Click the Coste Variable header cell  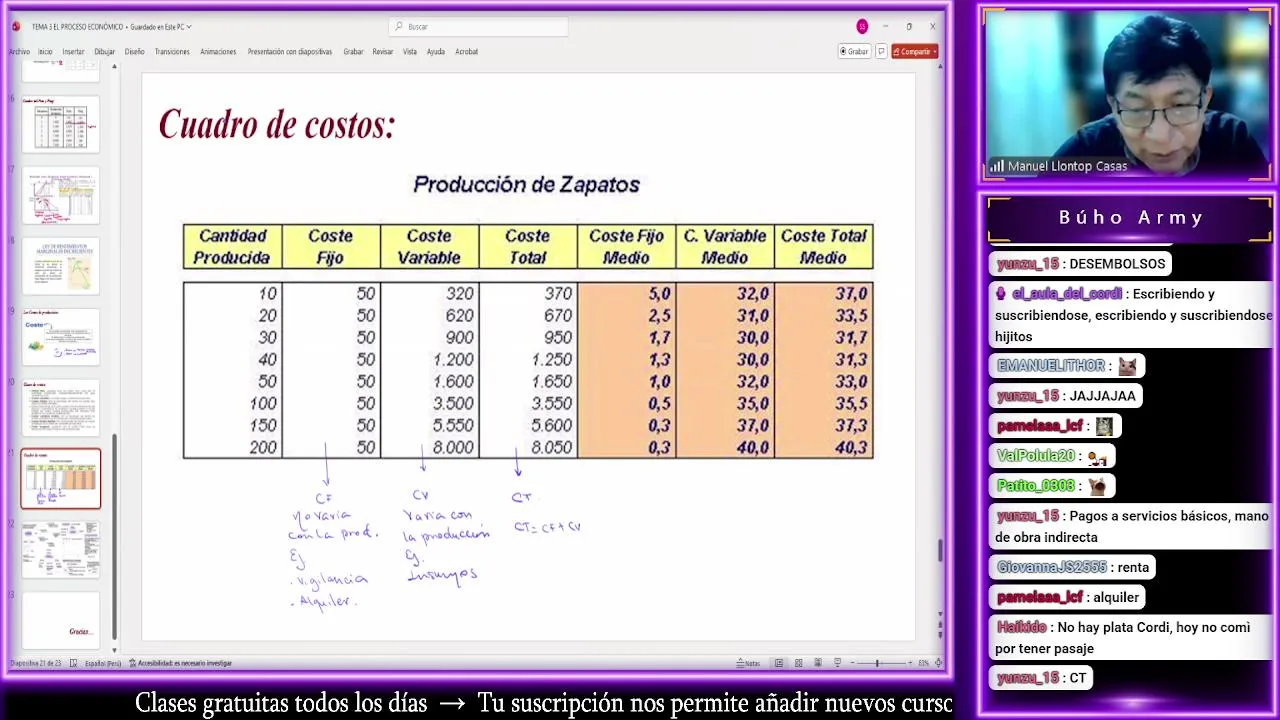(429, 247)
